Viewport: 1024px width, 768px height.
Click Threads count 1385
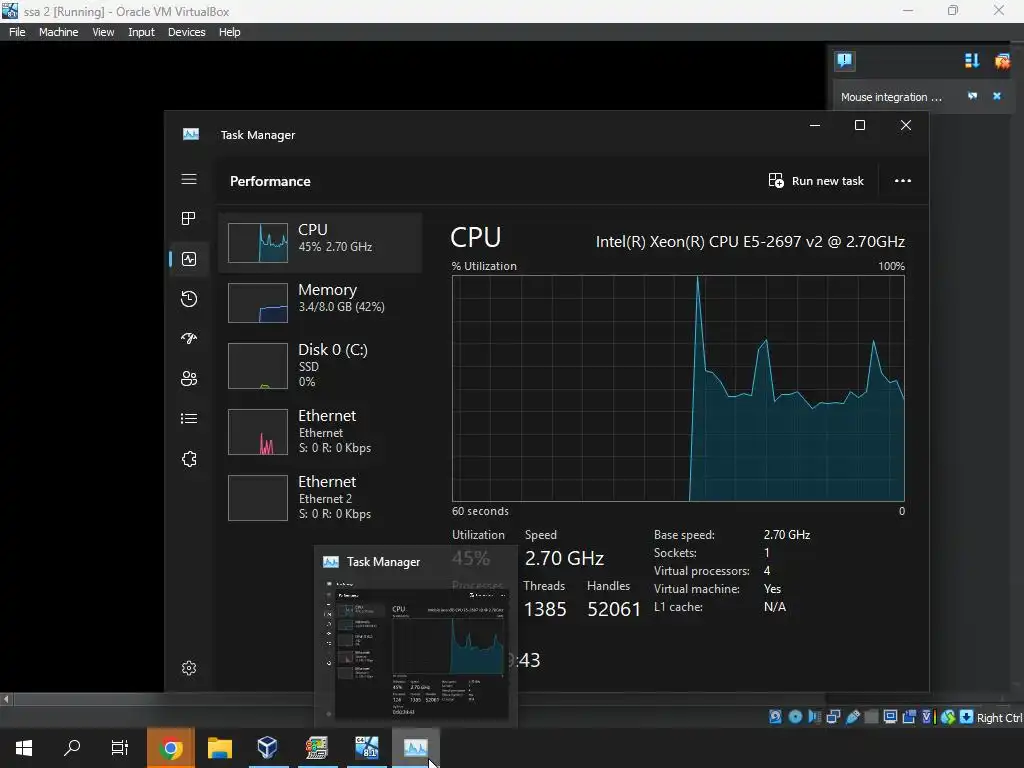(545, 609)
